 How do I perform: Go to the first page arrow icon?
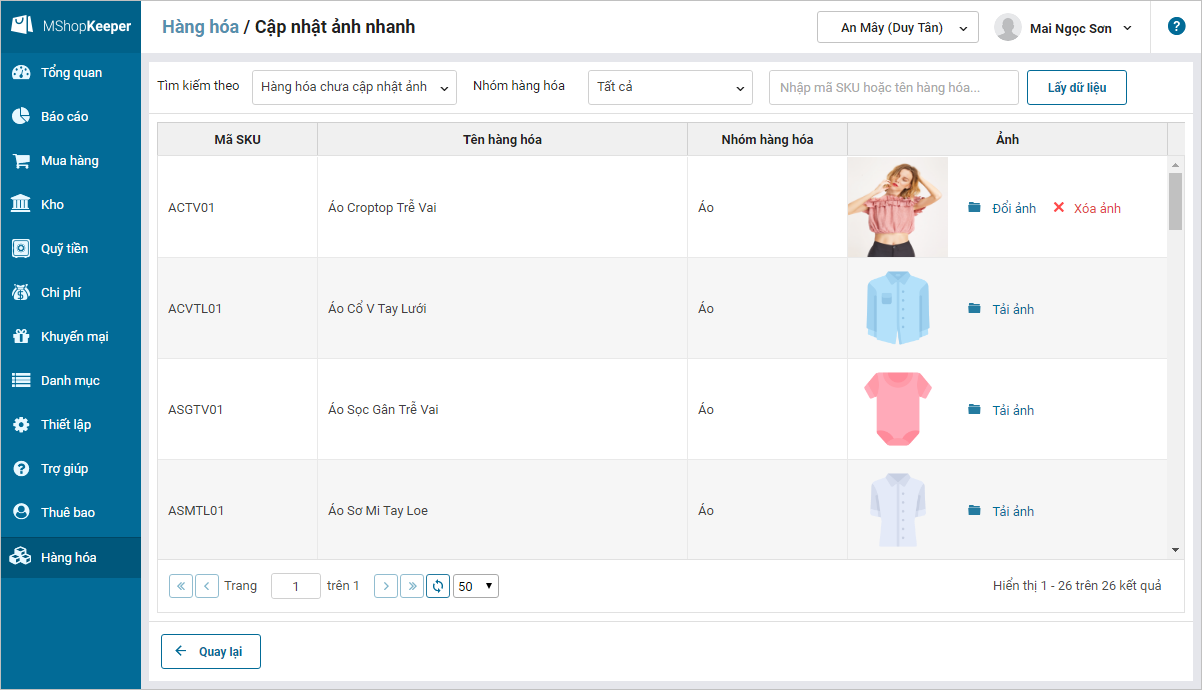coord(181,586)
